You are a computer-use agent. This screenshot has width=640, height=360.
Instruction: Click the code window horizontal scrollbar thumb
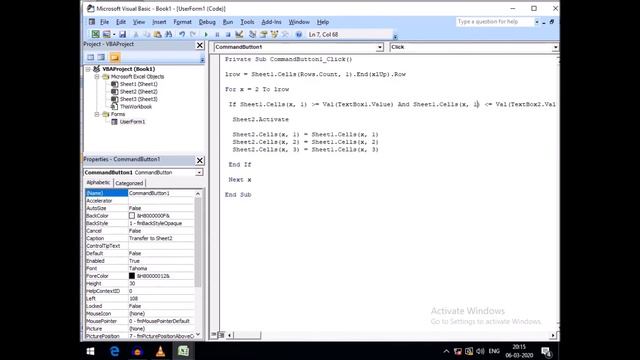click(247, 335)
